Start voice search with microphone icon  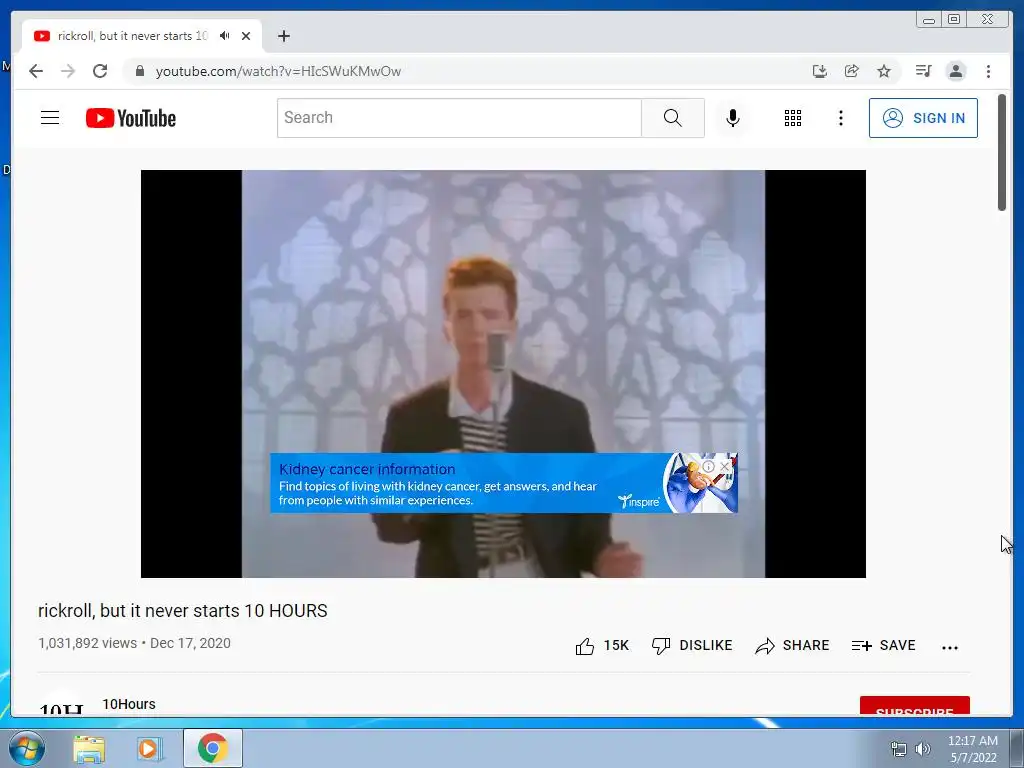click(x=733, y=118)
